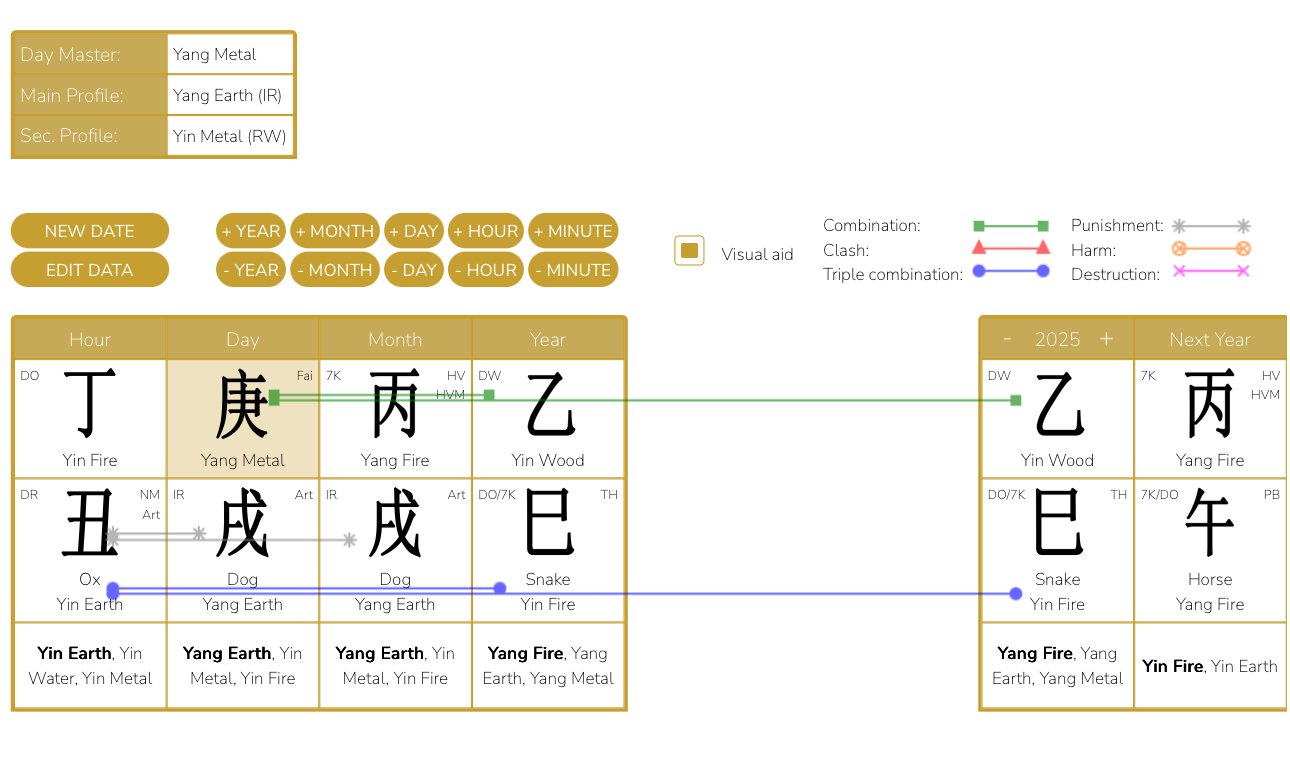Click the Year pillar Snake 巳 character
This screenshot has height=761, width=1290.
pyautogui.click(x=548, y=523)
